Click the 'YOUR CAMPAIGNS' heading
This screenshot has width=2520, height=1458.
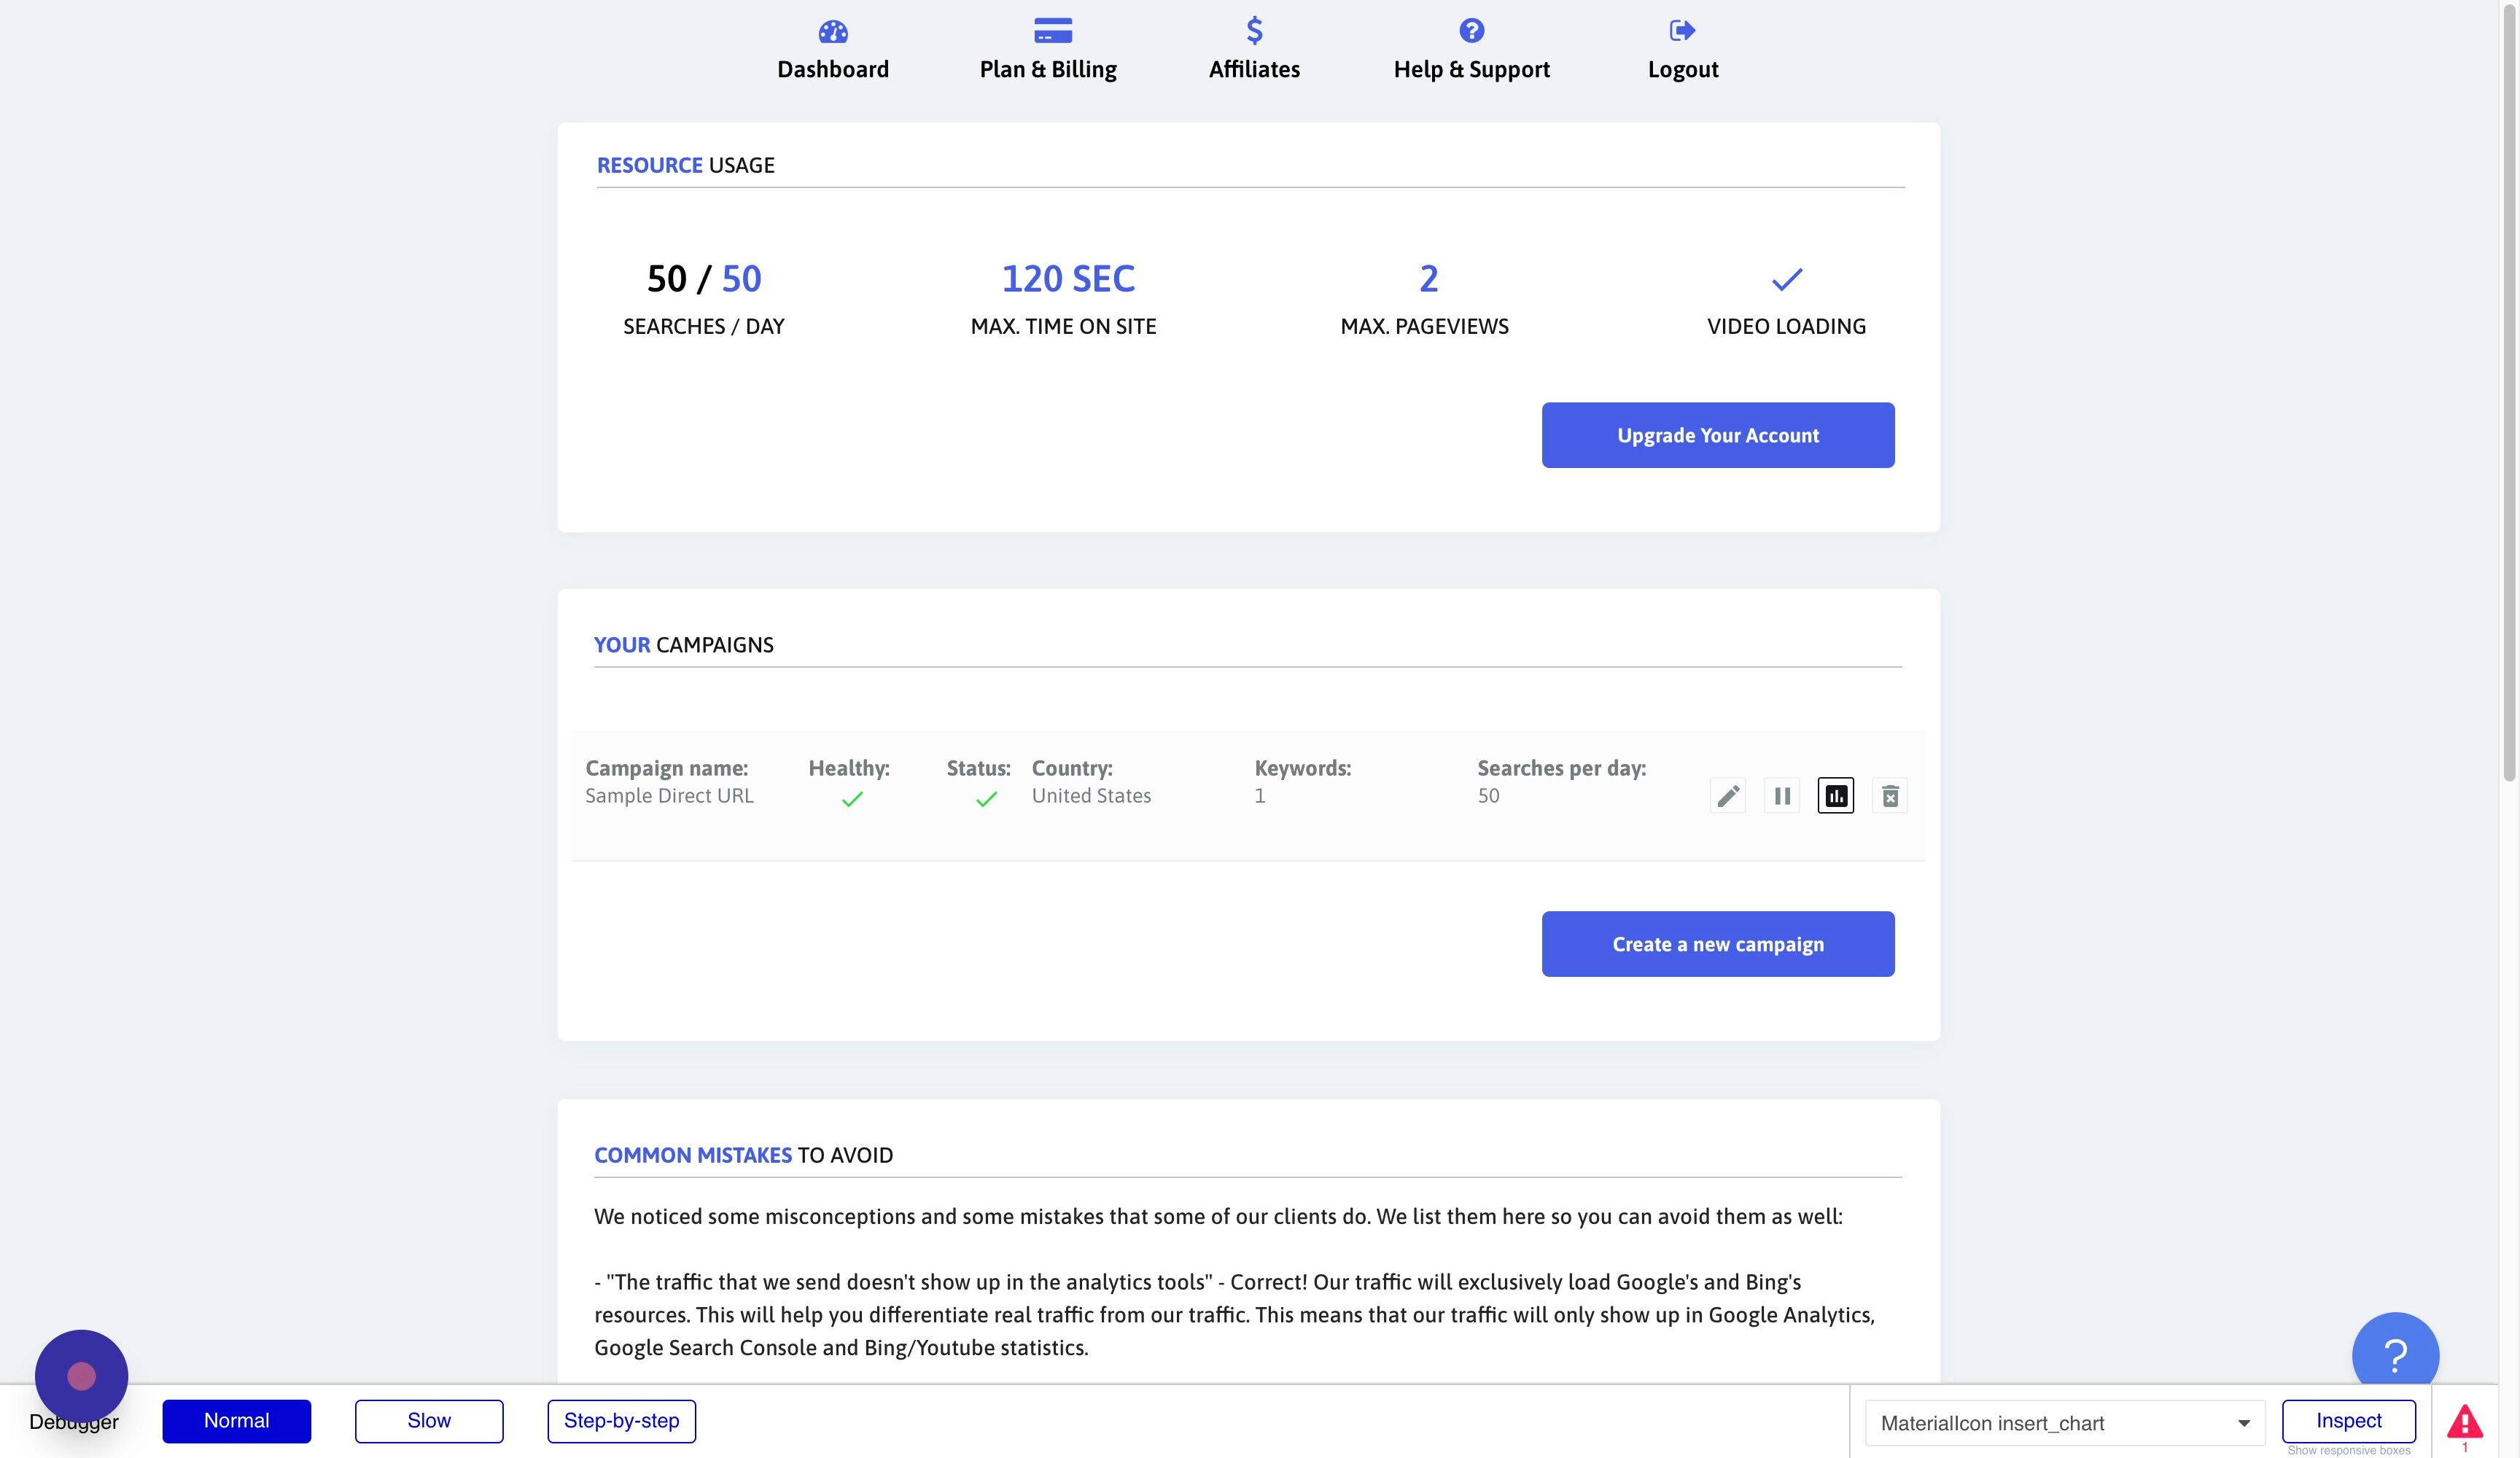point(684,645)
